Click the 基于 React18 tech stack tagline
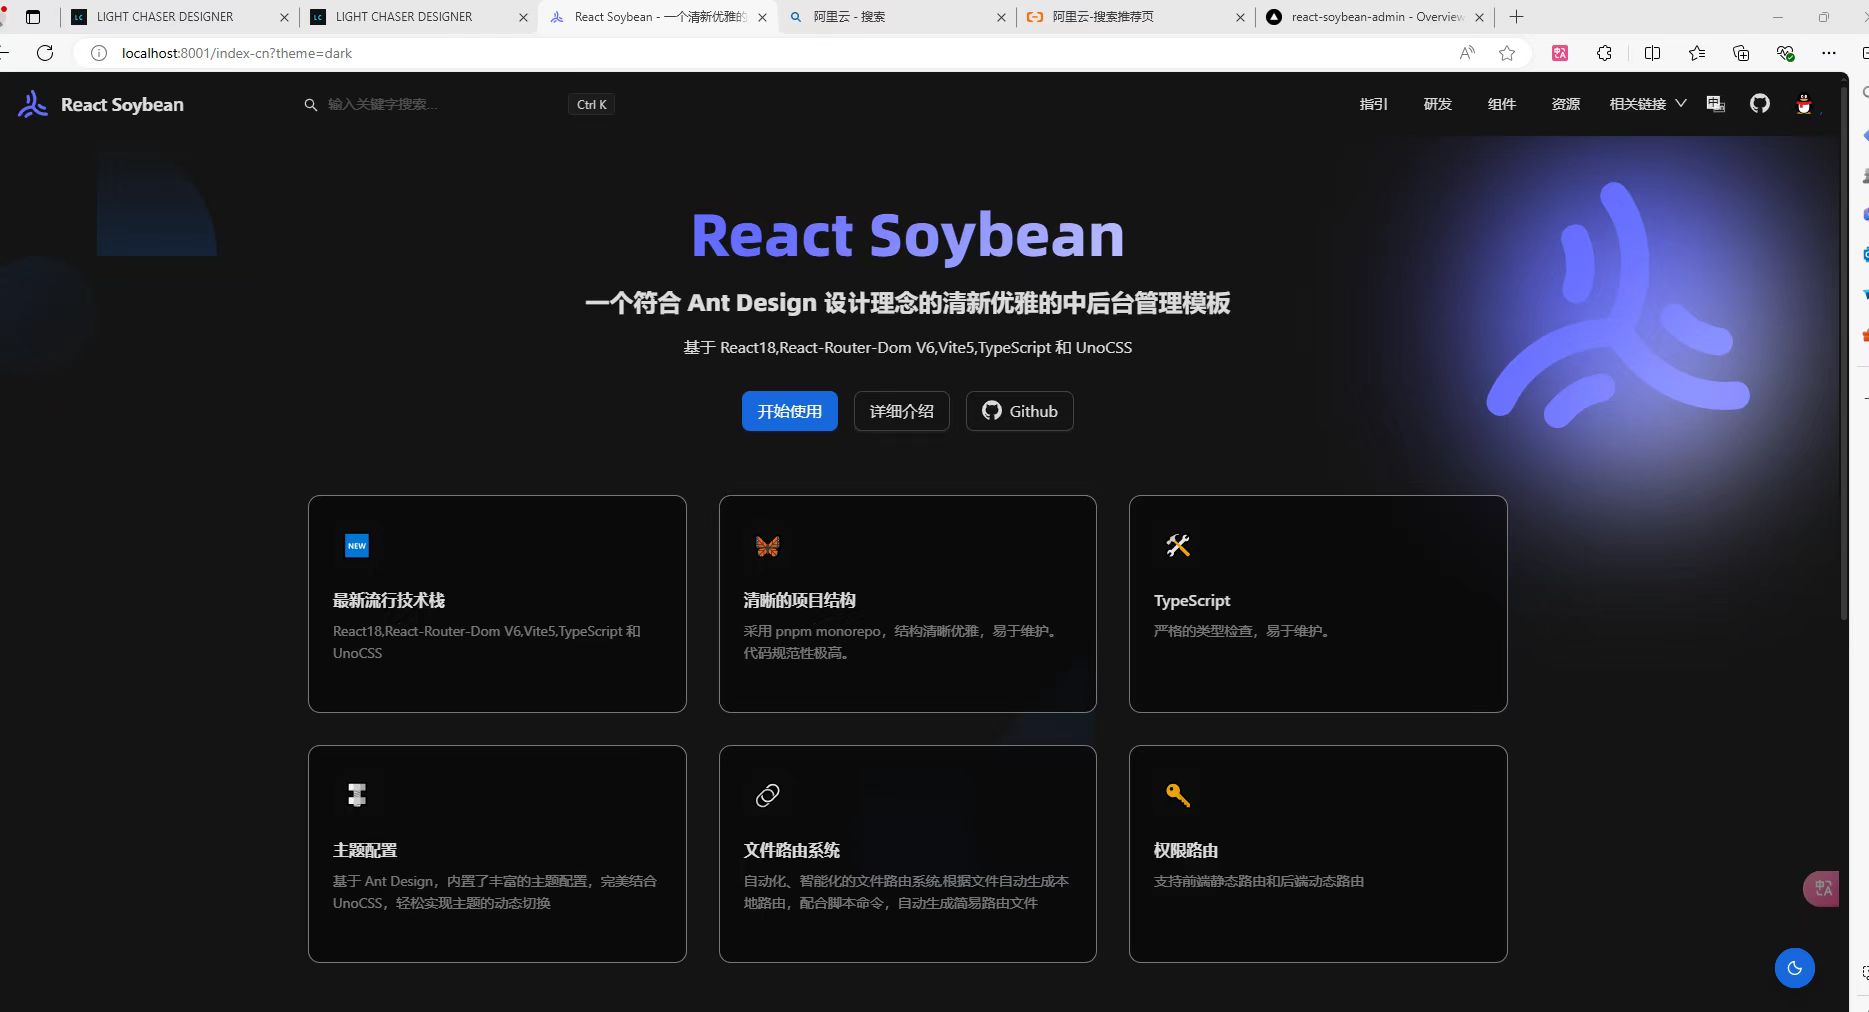1869x1012 pixels. (x=907, y=347)
